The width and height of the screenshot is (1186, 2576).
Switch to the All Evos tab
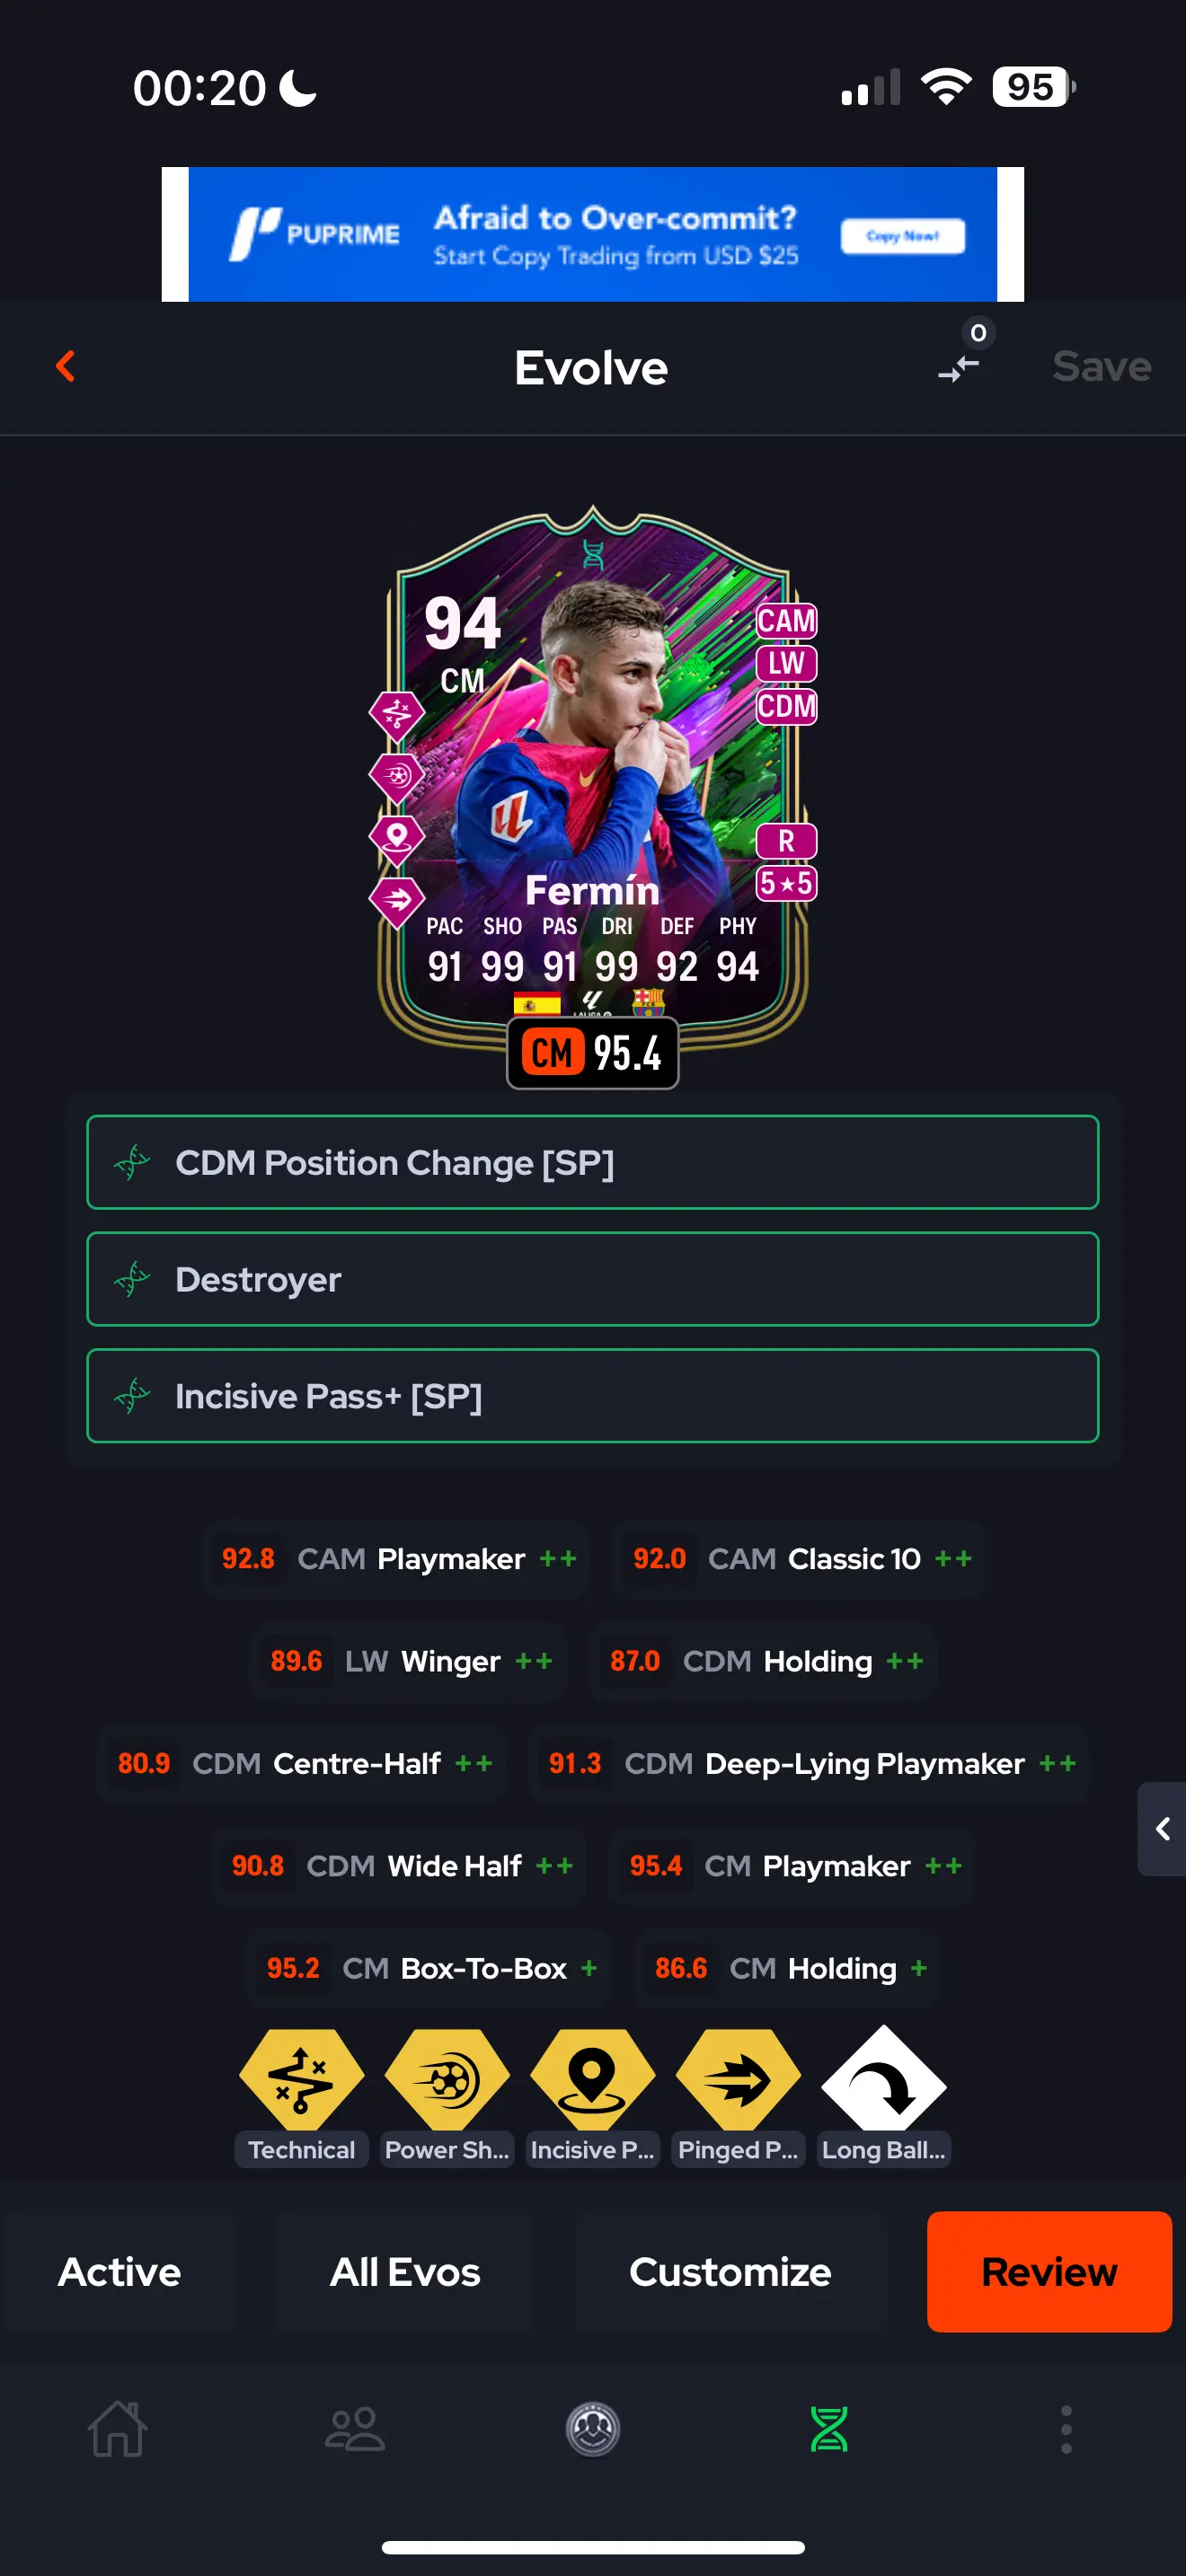pyautogui.click(x=405, y=2272)
